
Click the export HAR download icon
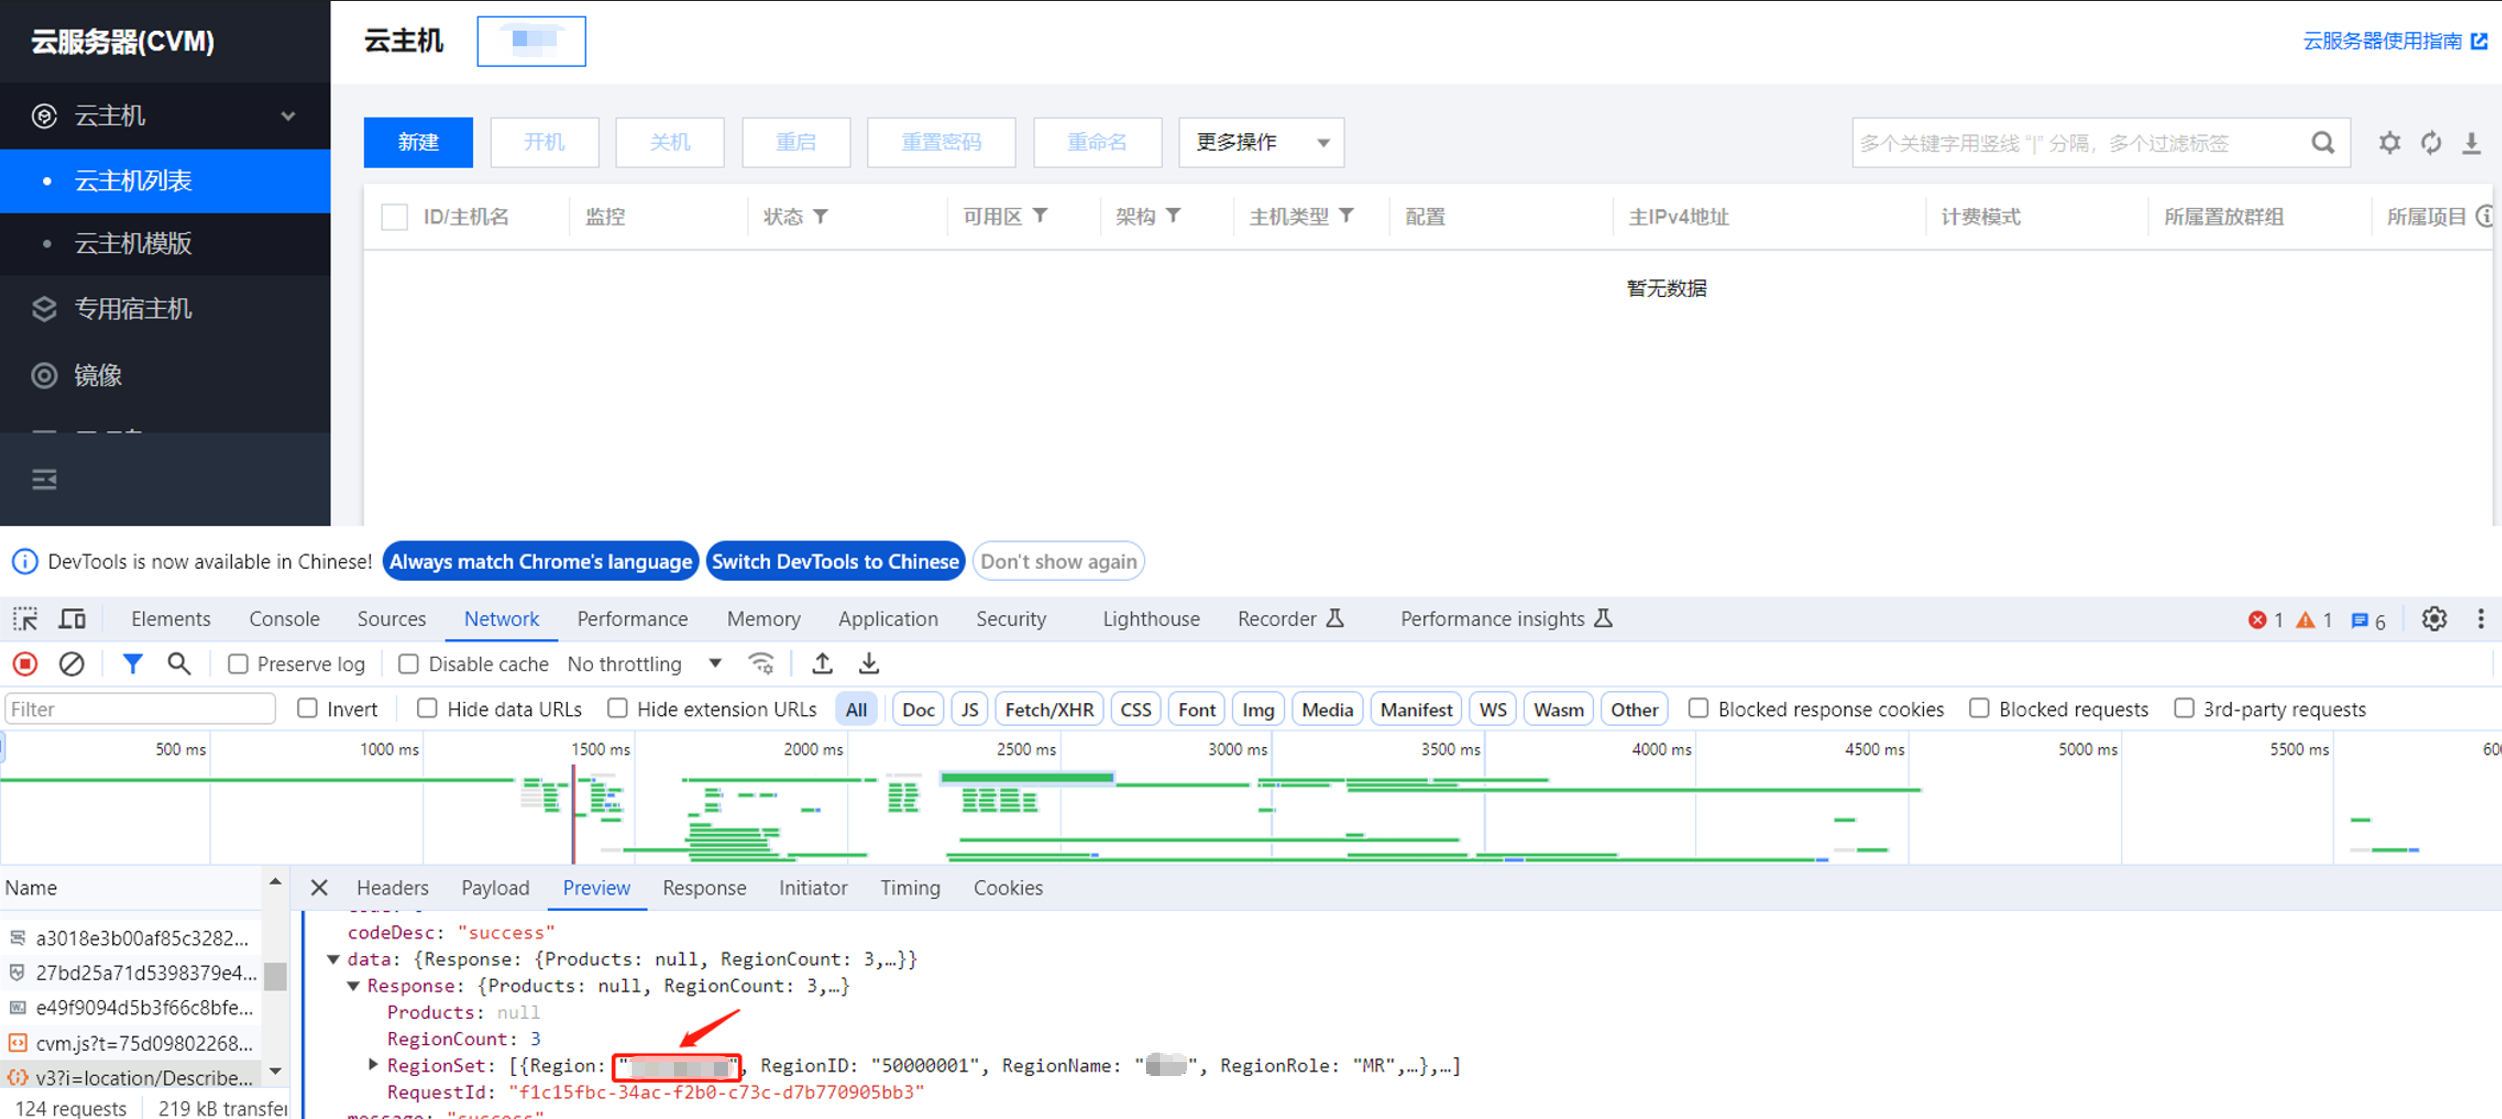pos(868,664)
